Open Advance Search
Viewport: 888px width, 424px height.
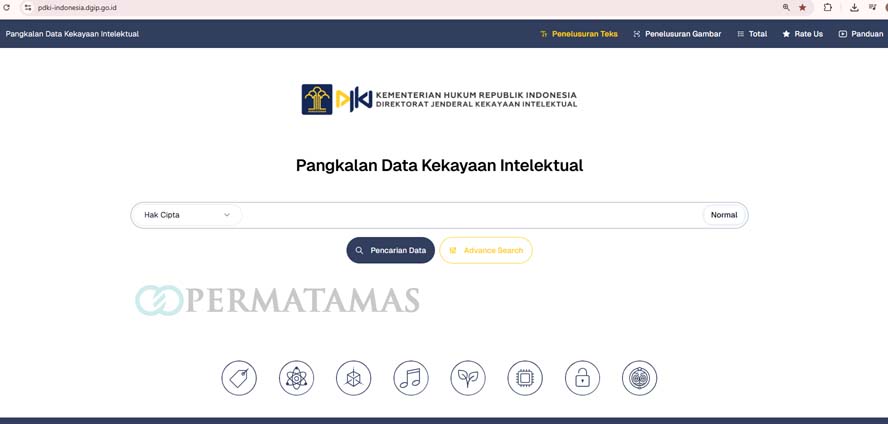pyautogui.click(x=486, y=250)
